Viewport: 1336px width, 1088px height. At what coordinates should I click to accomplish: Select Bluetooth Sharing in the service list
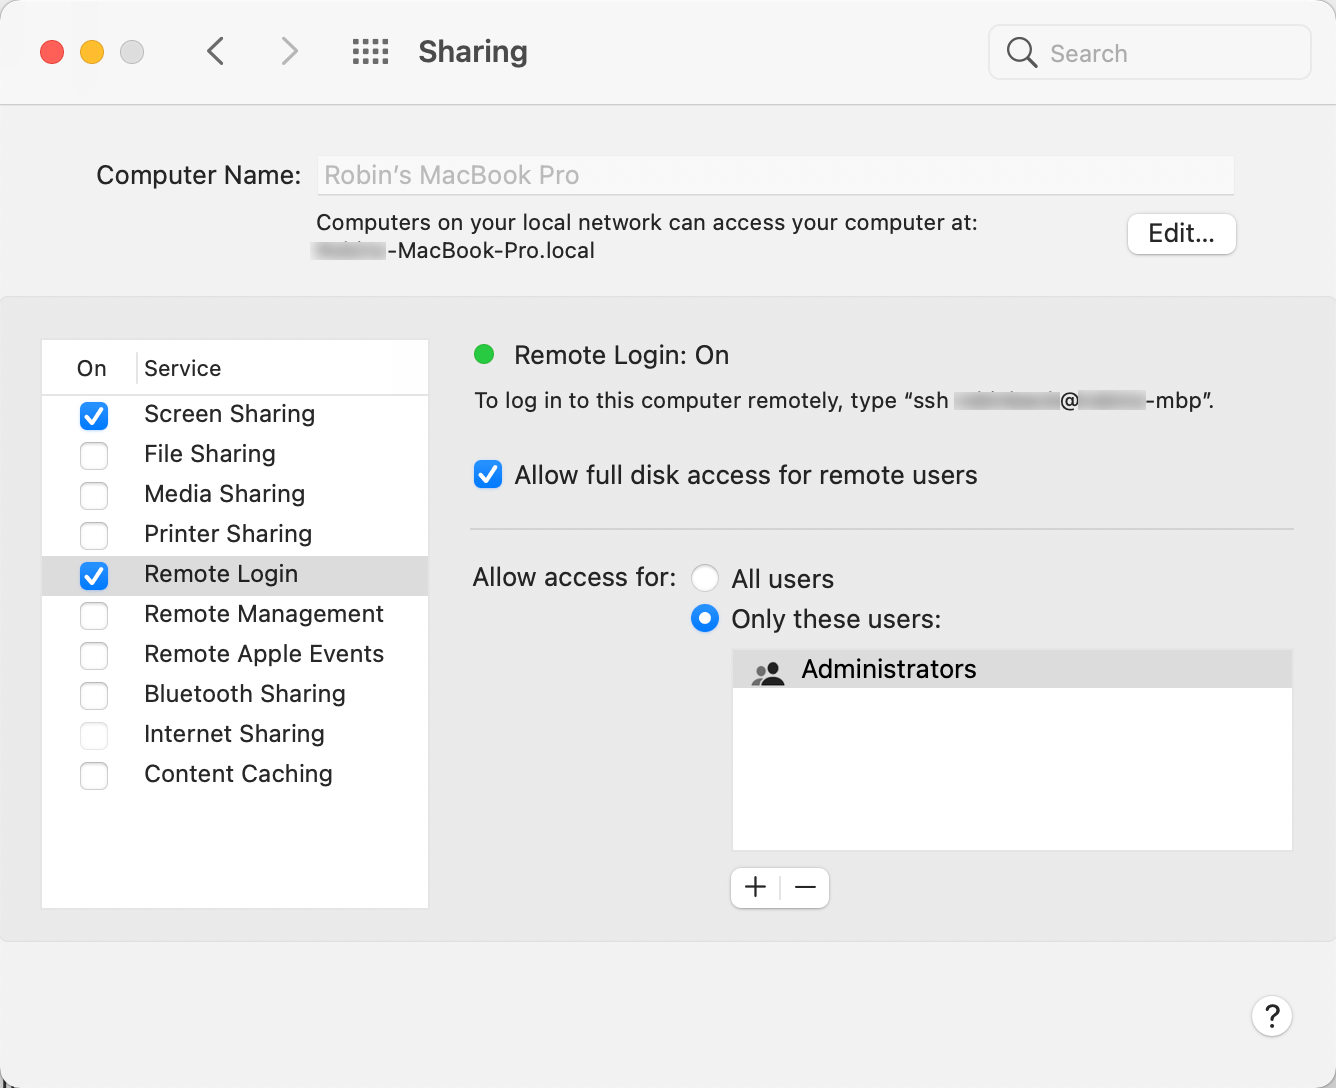click(235, 694)
